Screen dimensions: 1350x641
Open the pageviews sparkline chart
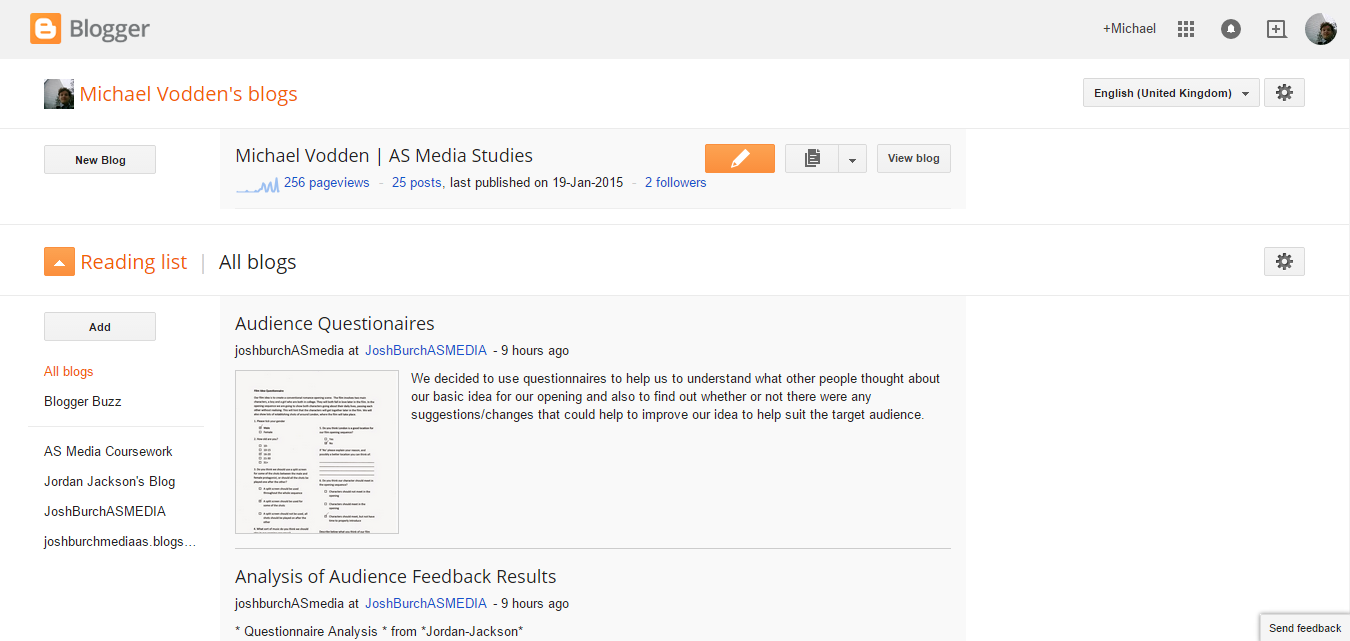(x=257, y=185)
